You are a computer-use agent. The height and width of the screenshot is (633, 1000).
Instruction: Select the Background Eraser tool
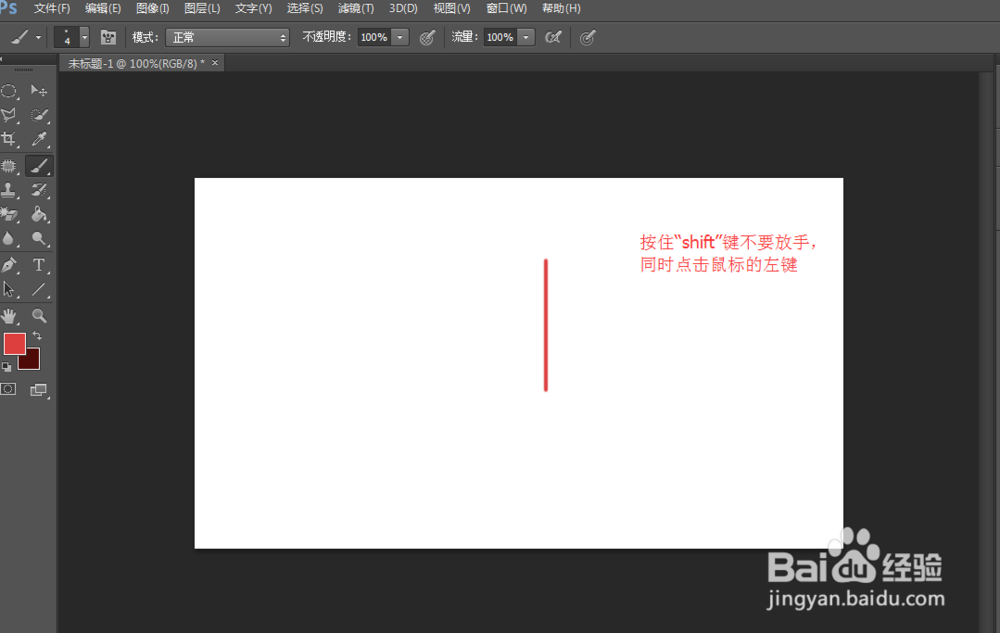pos(9,214)
